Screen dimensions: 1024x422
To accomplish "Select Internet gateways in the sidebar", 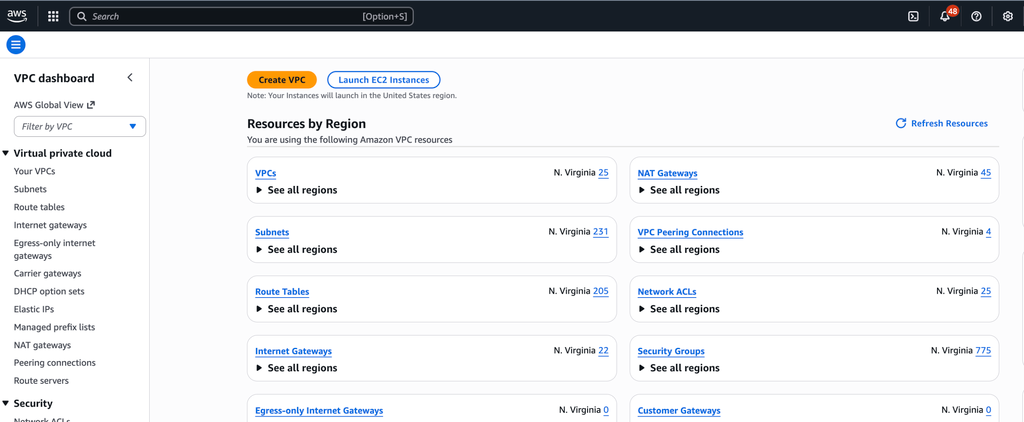I will click(x=50, y=225).
